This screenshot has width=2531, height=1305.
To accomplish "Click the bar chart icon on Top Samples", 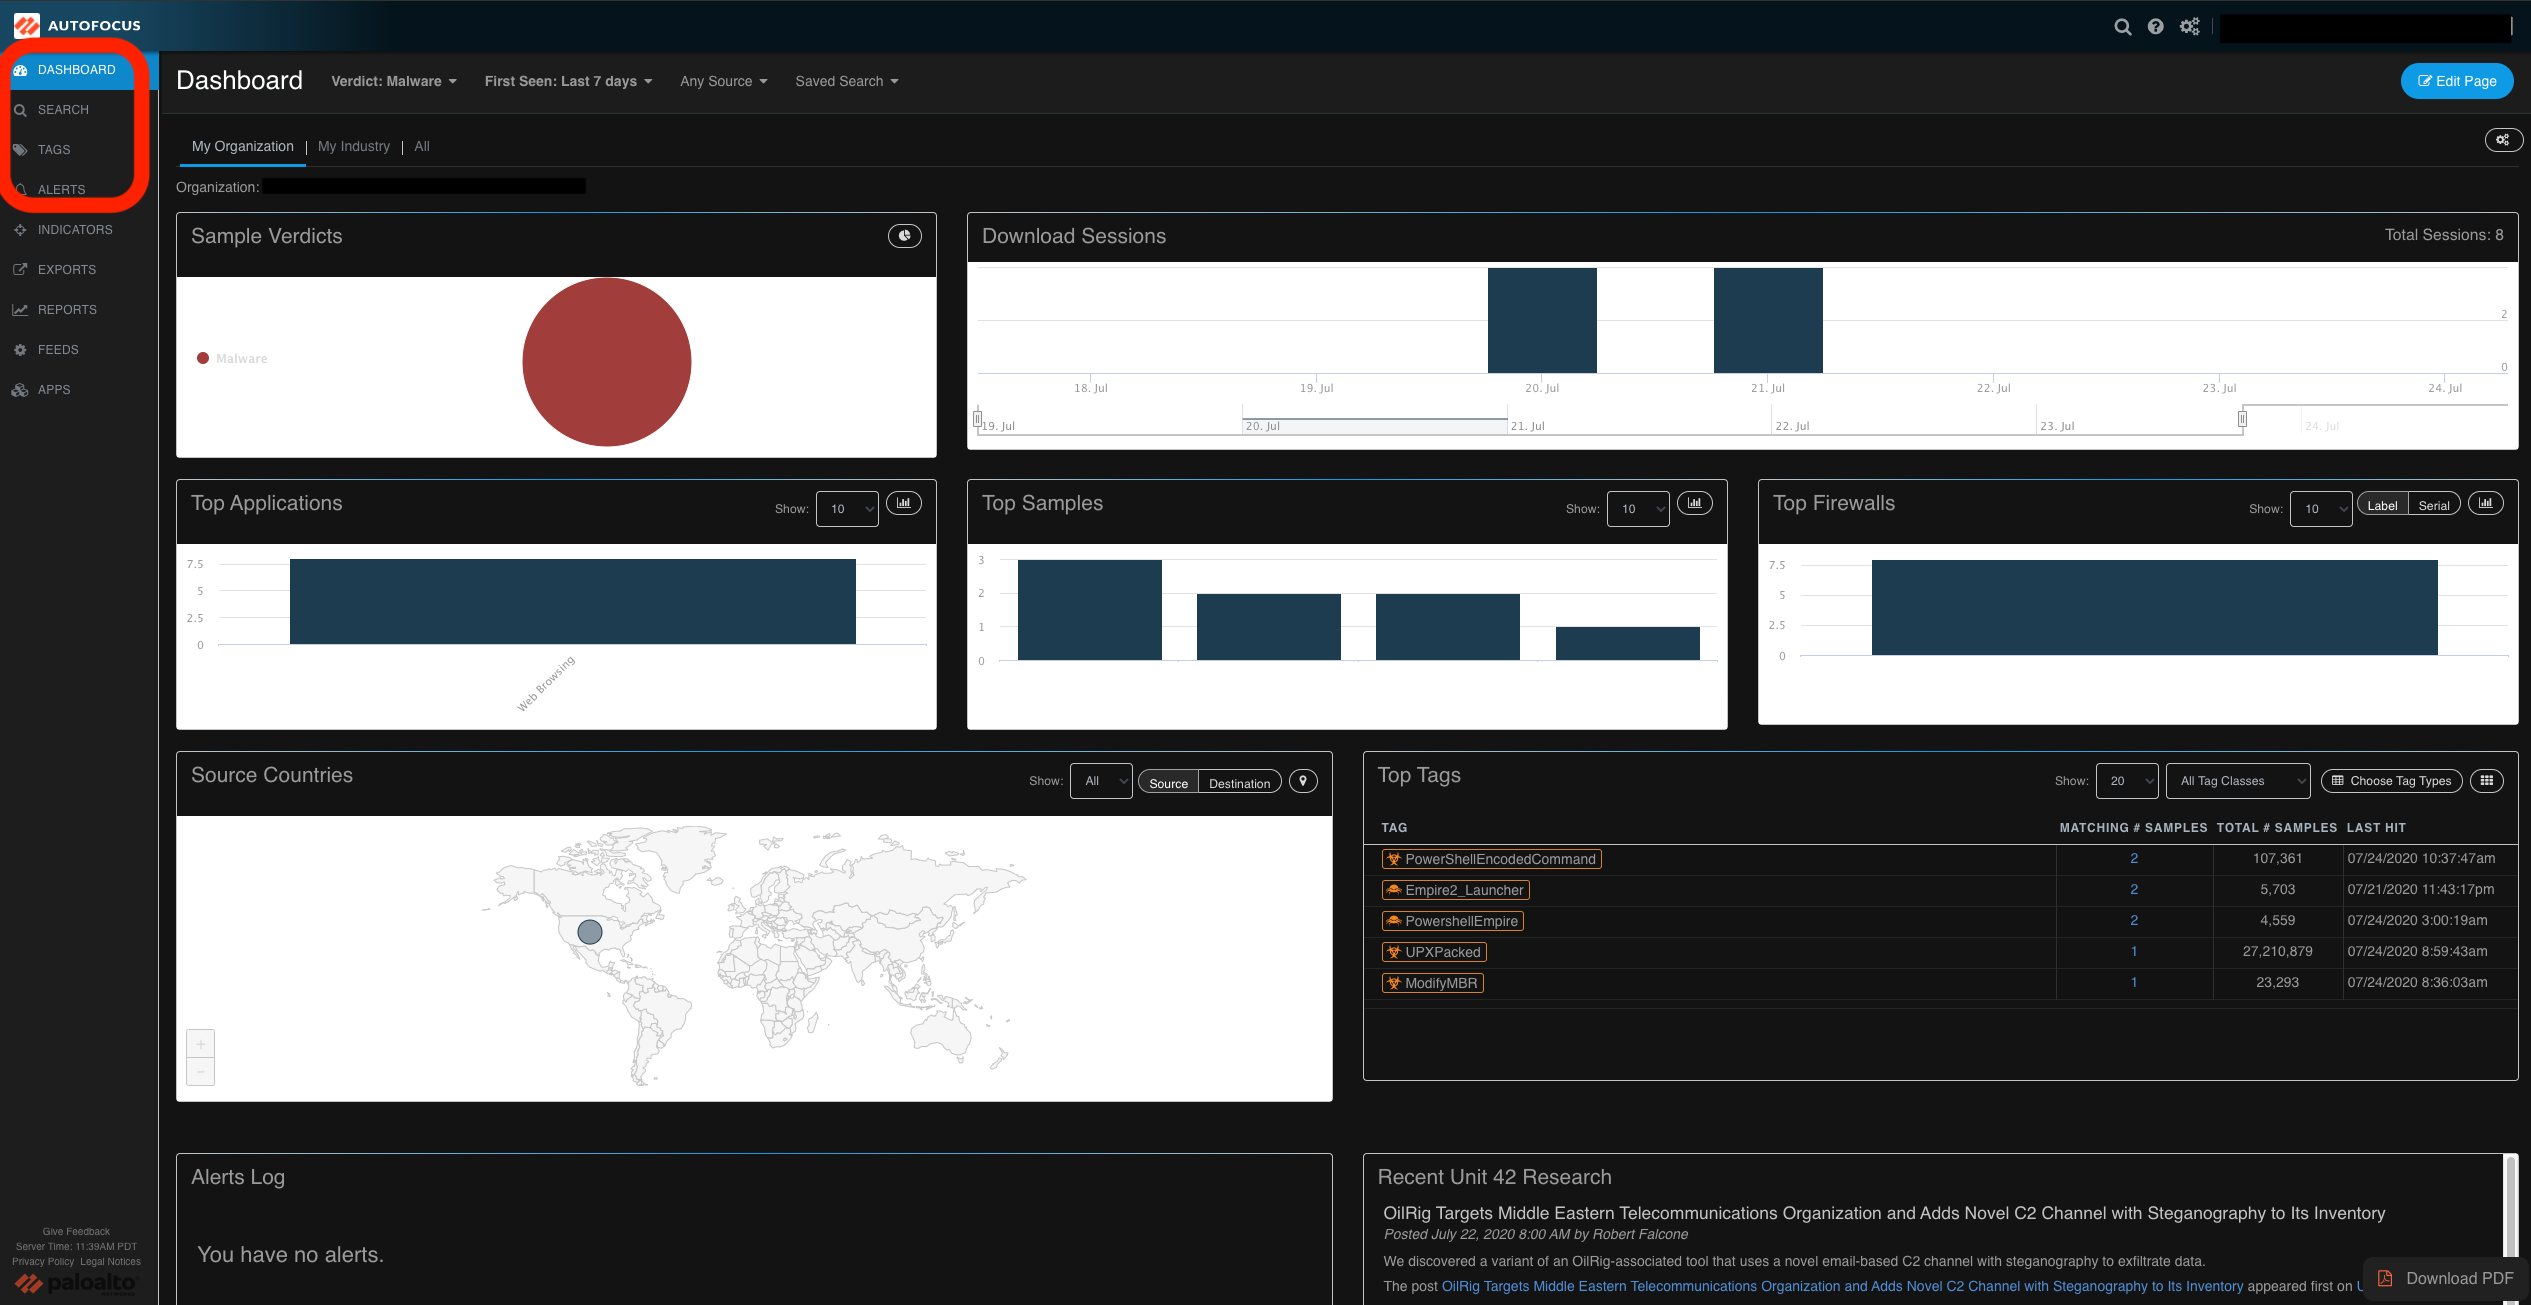I will tap(1695, 503).
